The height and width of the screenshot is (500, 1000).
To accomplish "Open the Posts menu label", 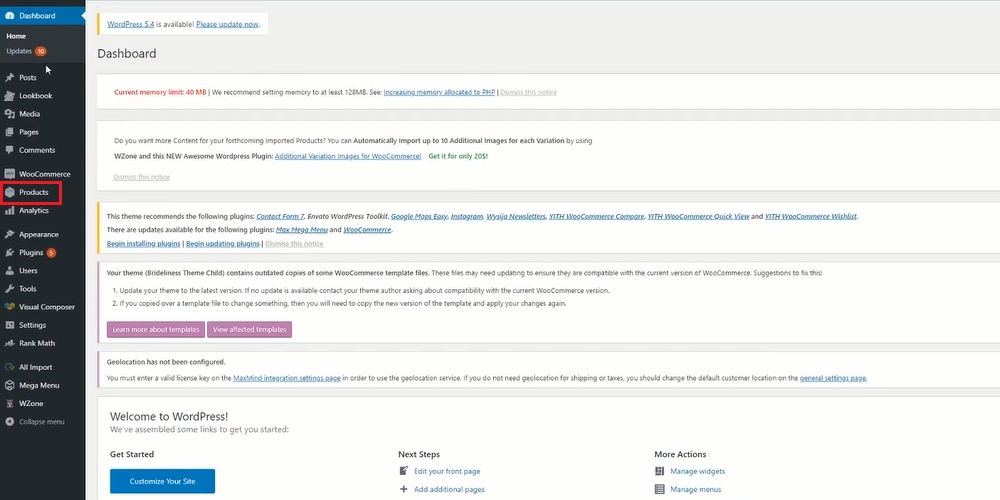I will [27, 77].
